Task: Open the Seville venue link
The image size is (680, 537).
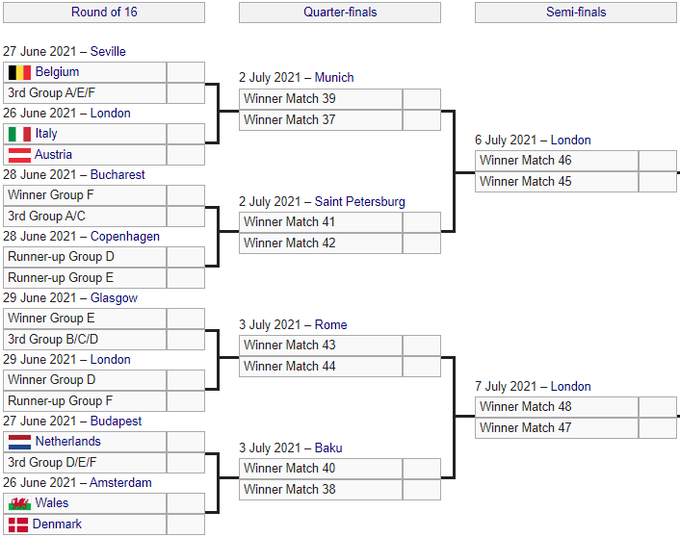Action: [108, 51]
